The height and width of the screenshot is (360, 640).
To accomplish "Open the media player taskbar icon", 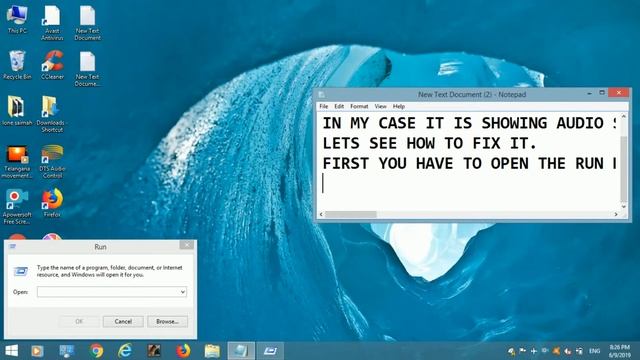I will pos(37,351).
